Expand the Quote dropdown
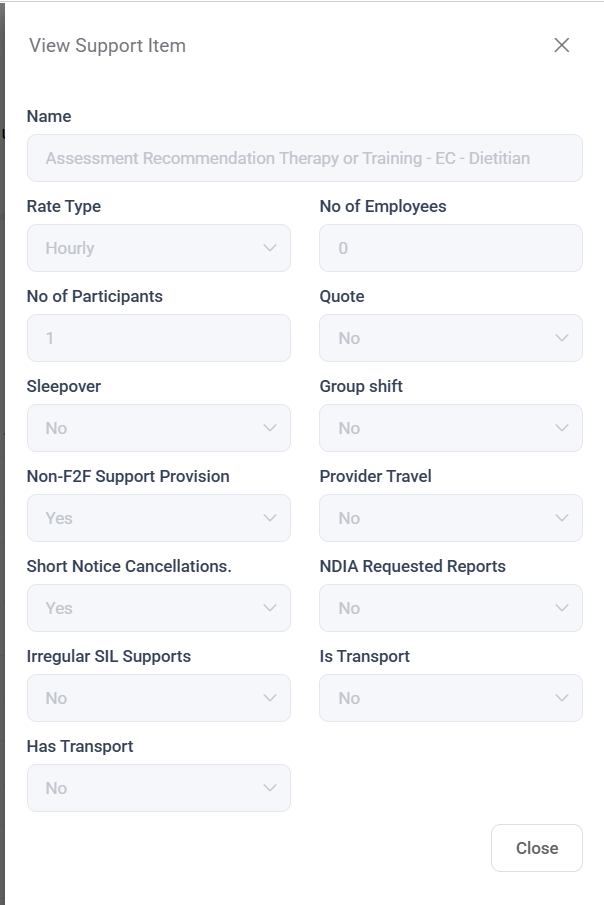Screen dimensions: 604x905 click(450, 338)
